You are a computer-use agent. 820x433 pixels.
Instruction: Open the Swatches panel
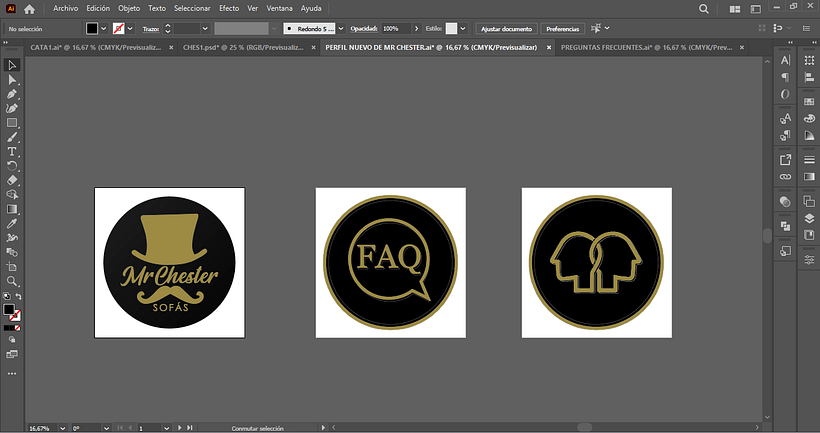pyautogui.click(x=809, y=101)
